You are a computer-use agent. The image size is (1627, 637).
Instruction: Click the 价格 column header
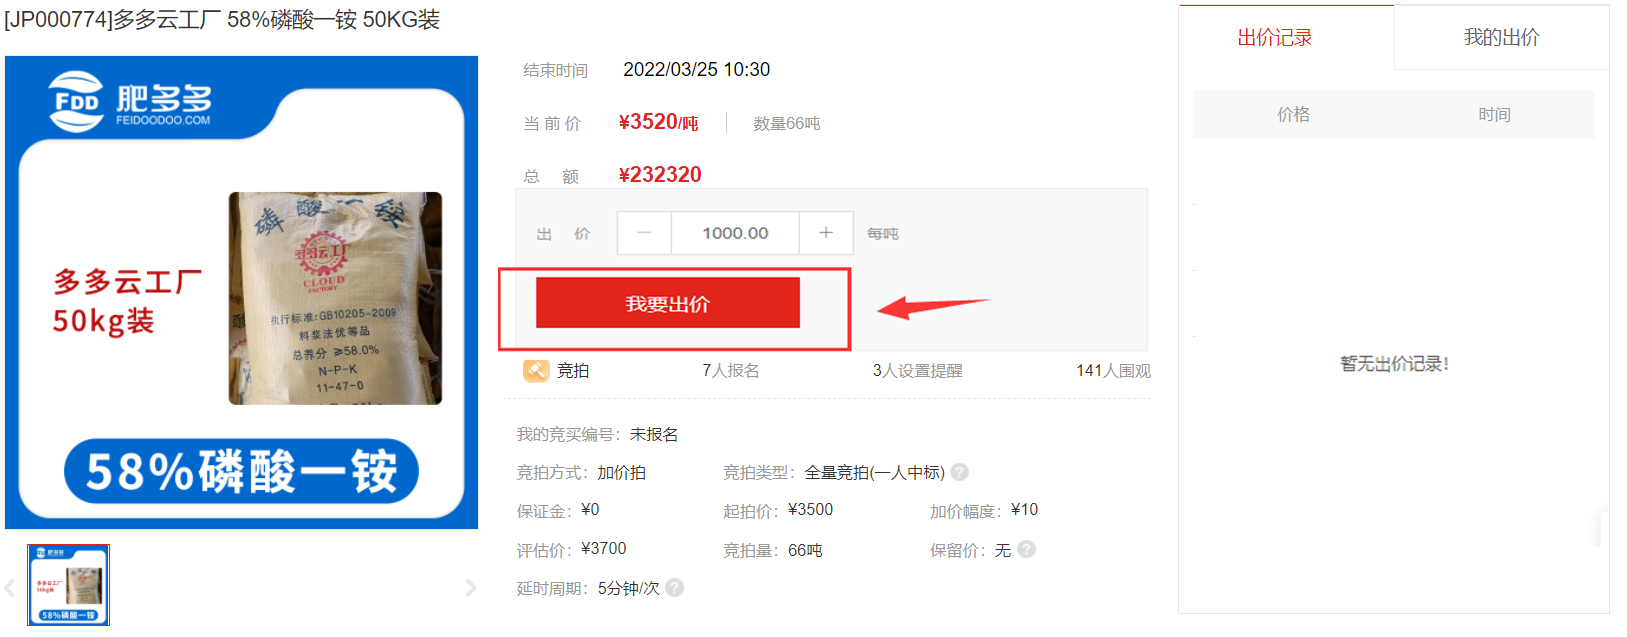pos(1293,115)
